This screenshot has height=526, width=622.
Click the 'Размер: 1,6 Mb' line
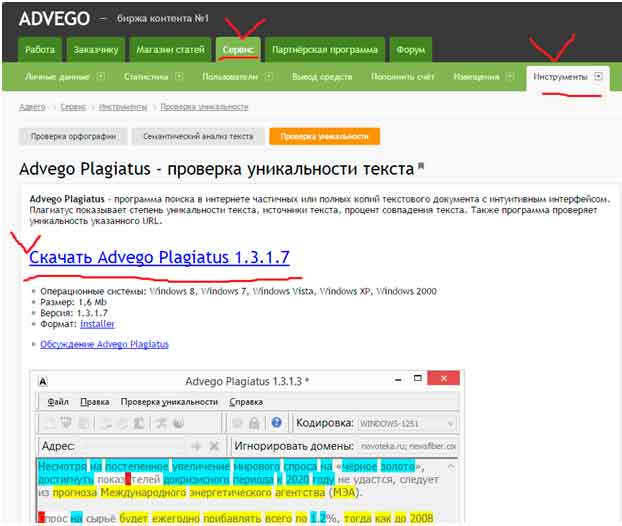pos(73,302)
